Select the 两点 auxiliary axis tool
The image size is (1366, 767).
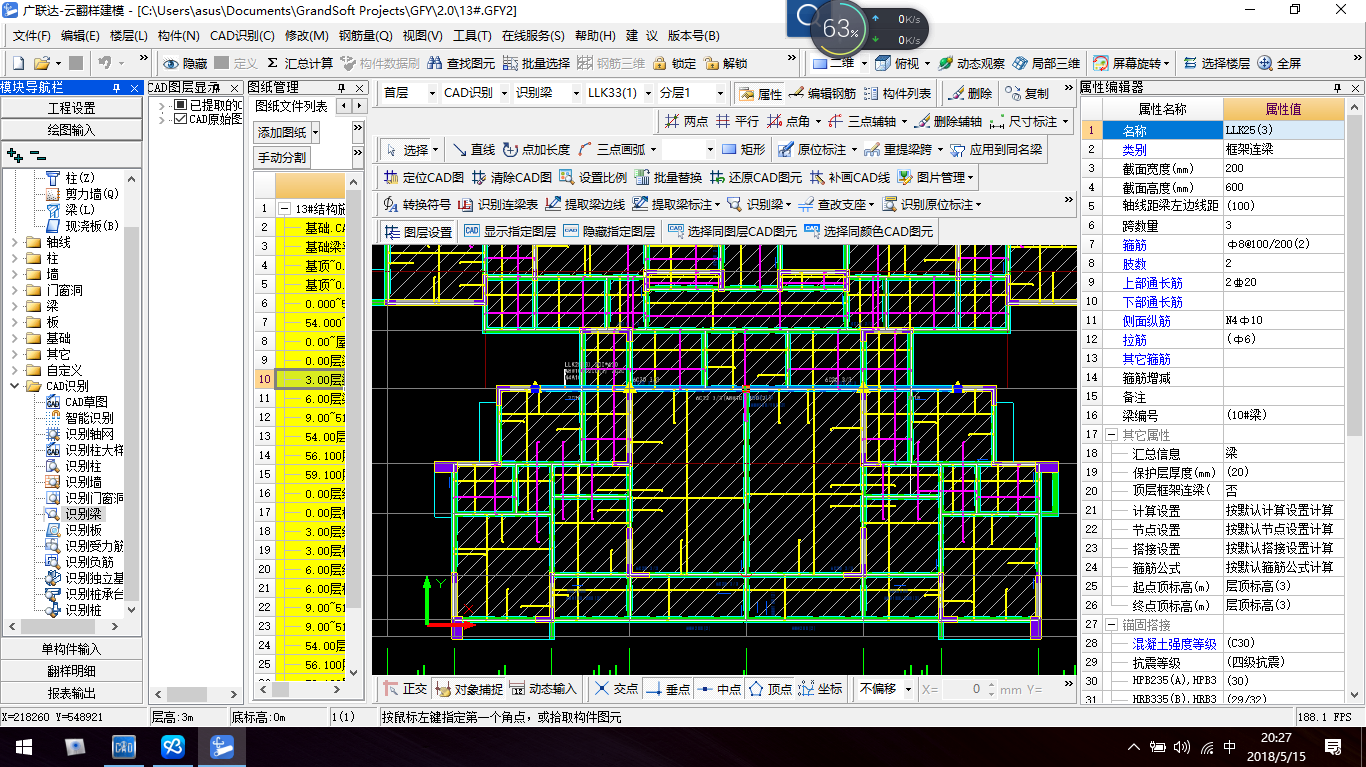click(686, 122)
